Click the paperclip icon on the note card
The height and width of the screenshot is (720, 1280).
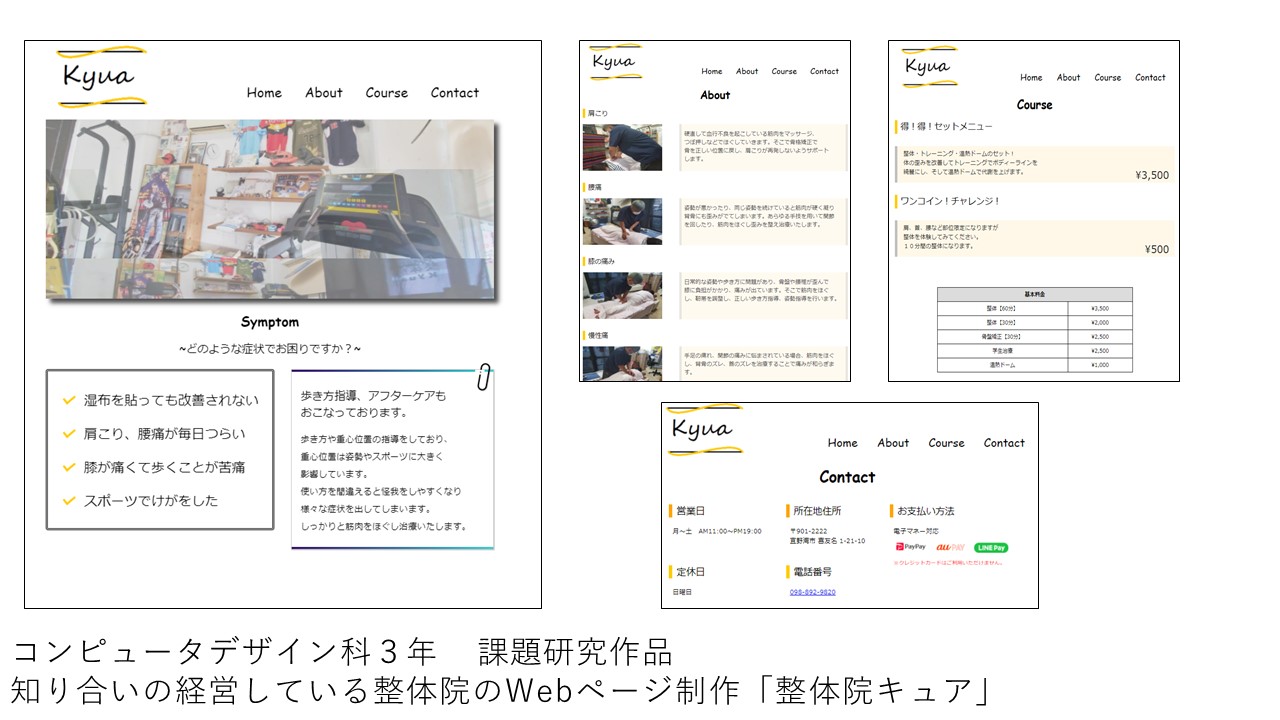pyautogui.click(x=483, y=377)
